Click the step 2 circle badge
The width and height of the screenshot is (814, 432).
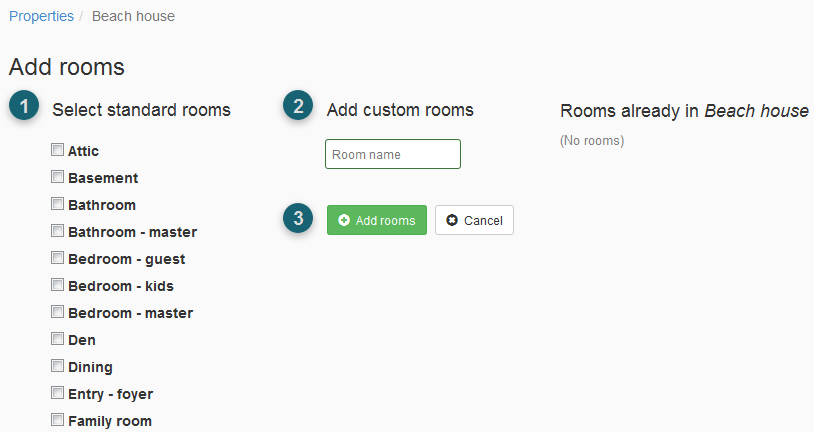click(x=298, y=106)
